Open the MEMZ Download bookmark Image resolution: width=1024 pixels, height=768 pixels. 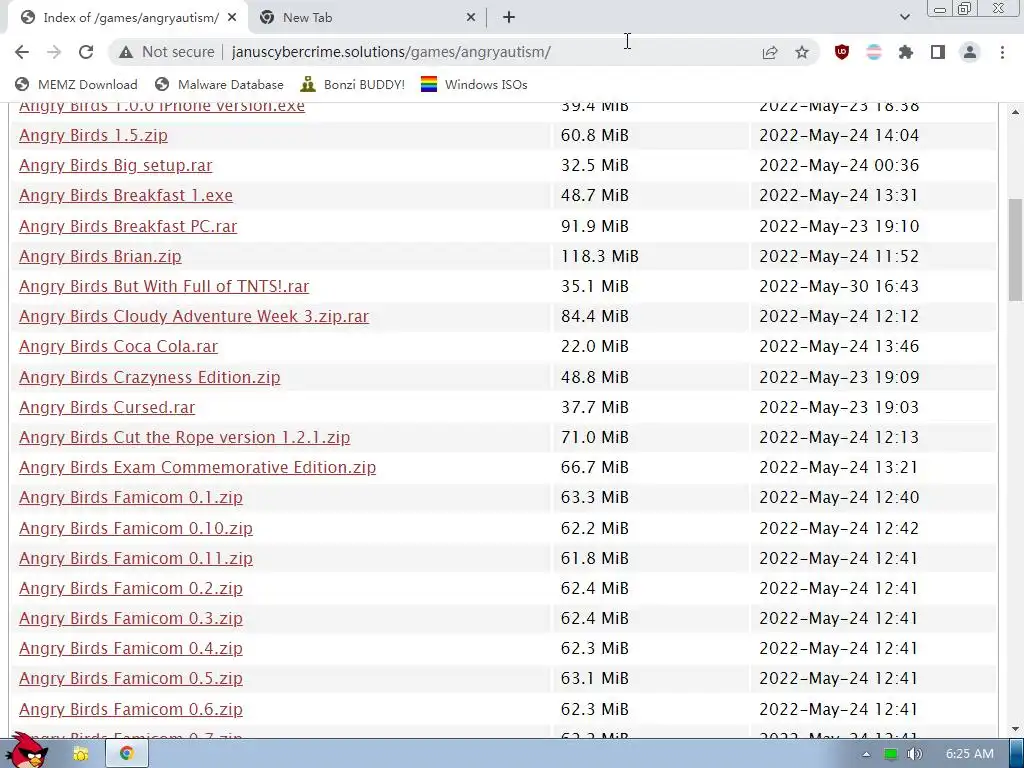pos(76,84)
